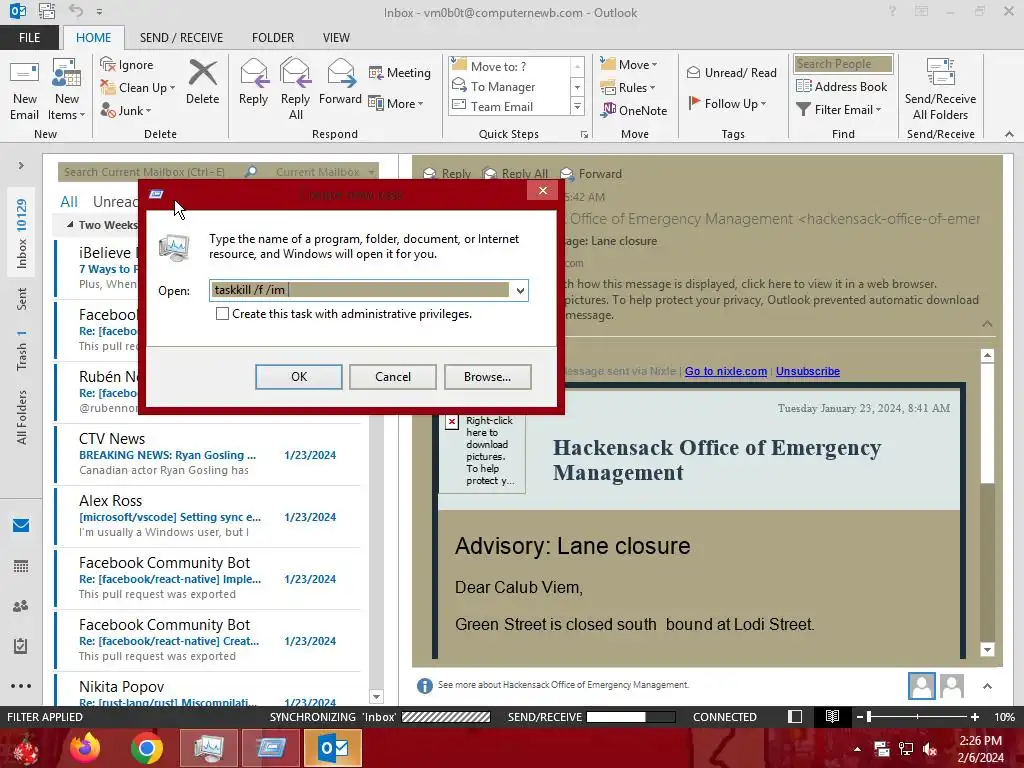Image resolution: width=1024 pixels, height=768 pixels.
Task: Expand the Junk dropdown
Action: (x=149, y=111)
